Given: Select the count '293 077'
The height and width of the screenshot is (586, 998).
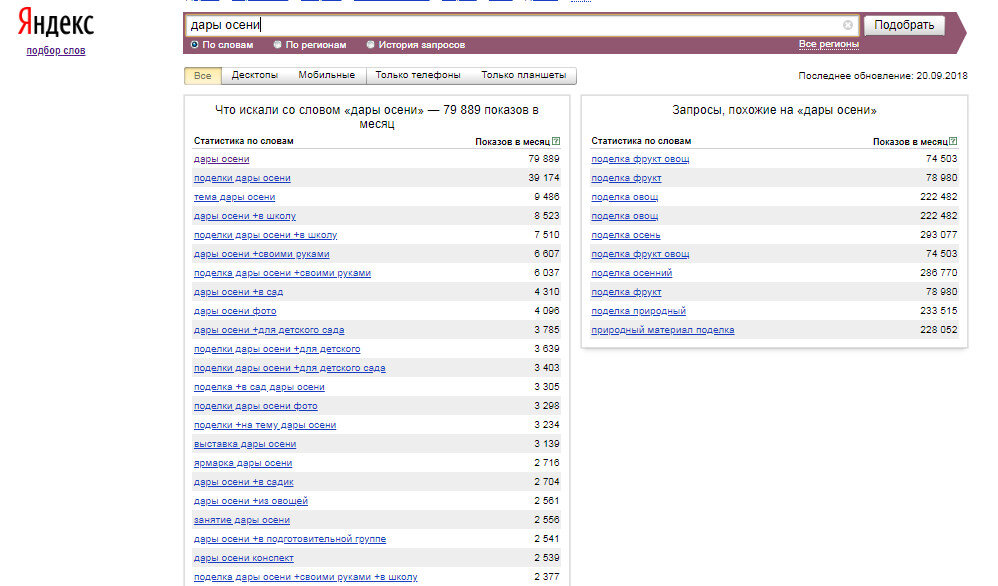Looking at the screenshot, I should [x=938, y=235].
